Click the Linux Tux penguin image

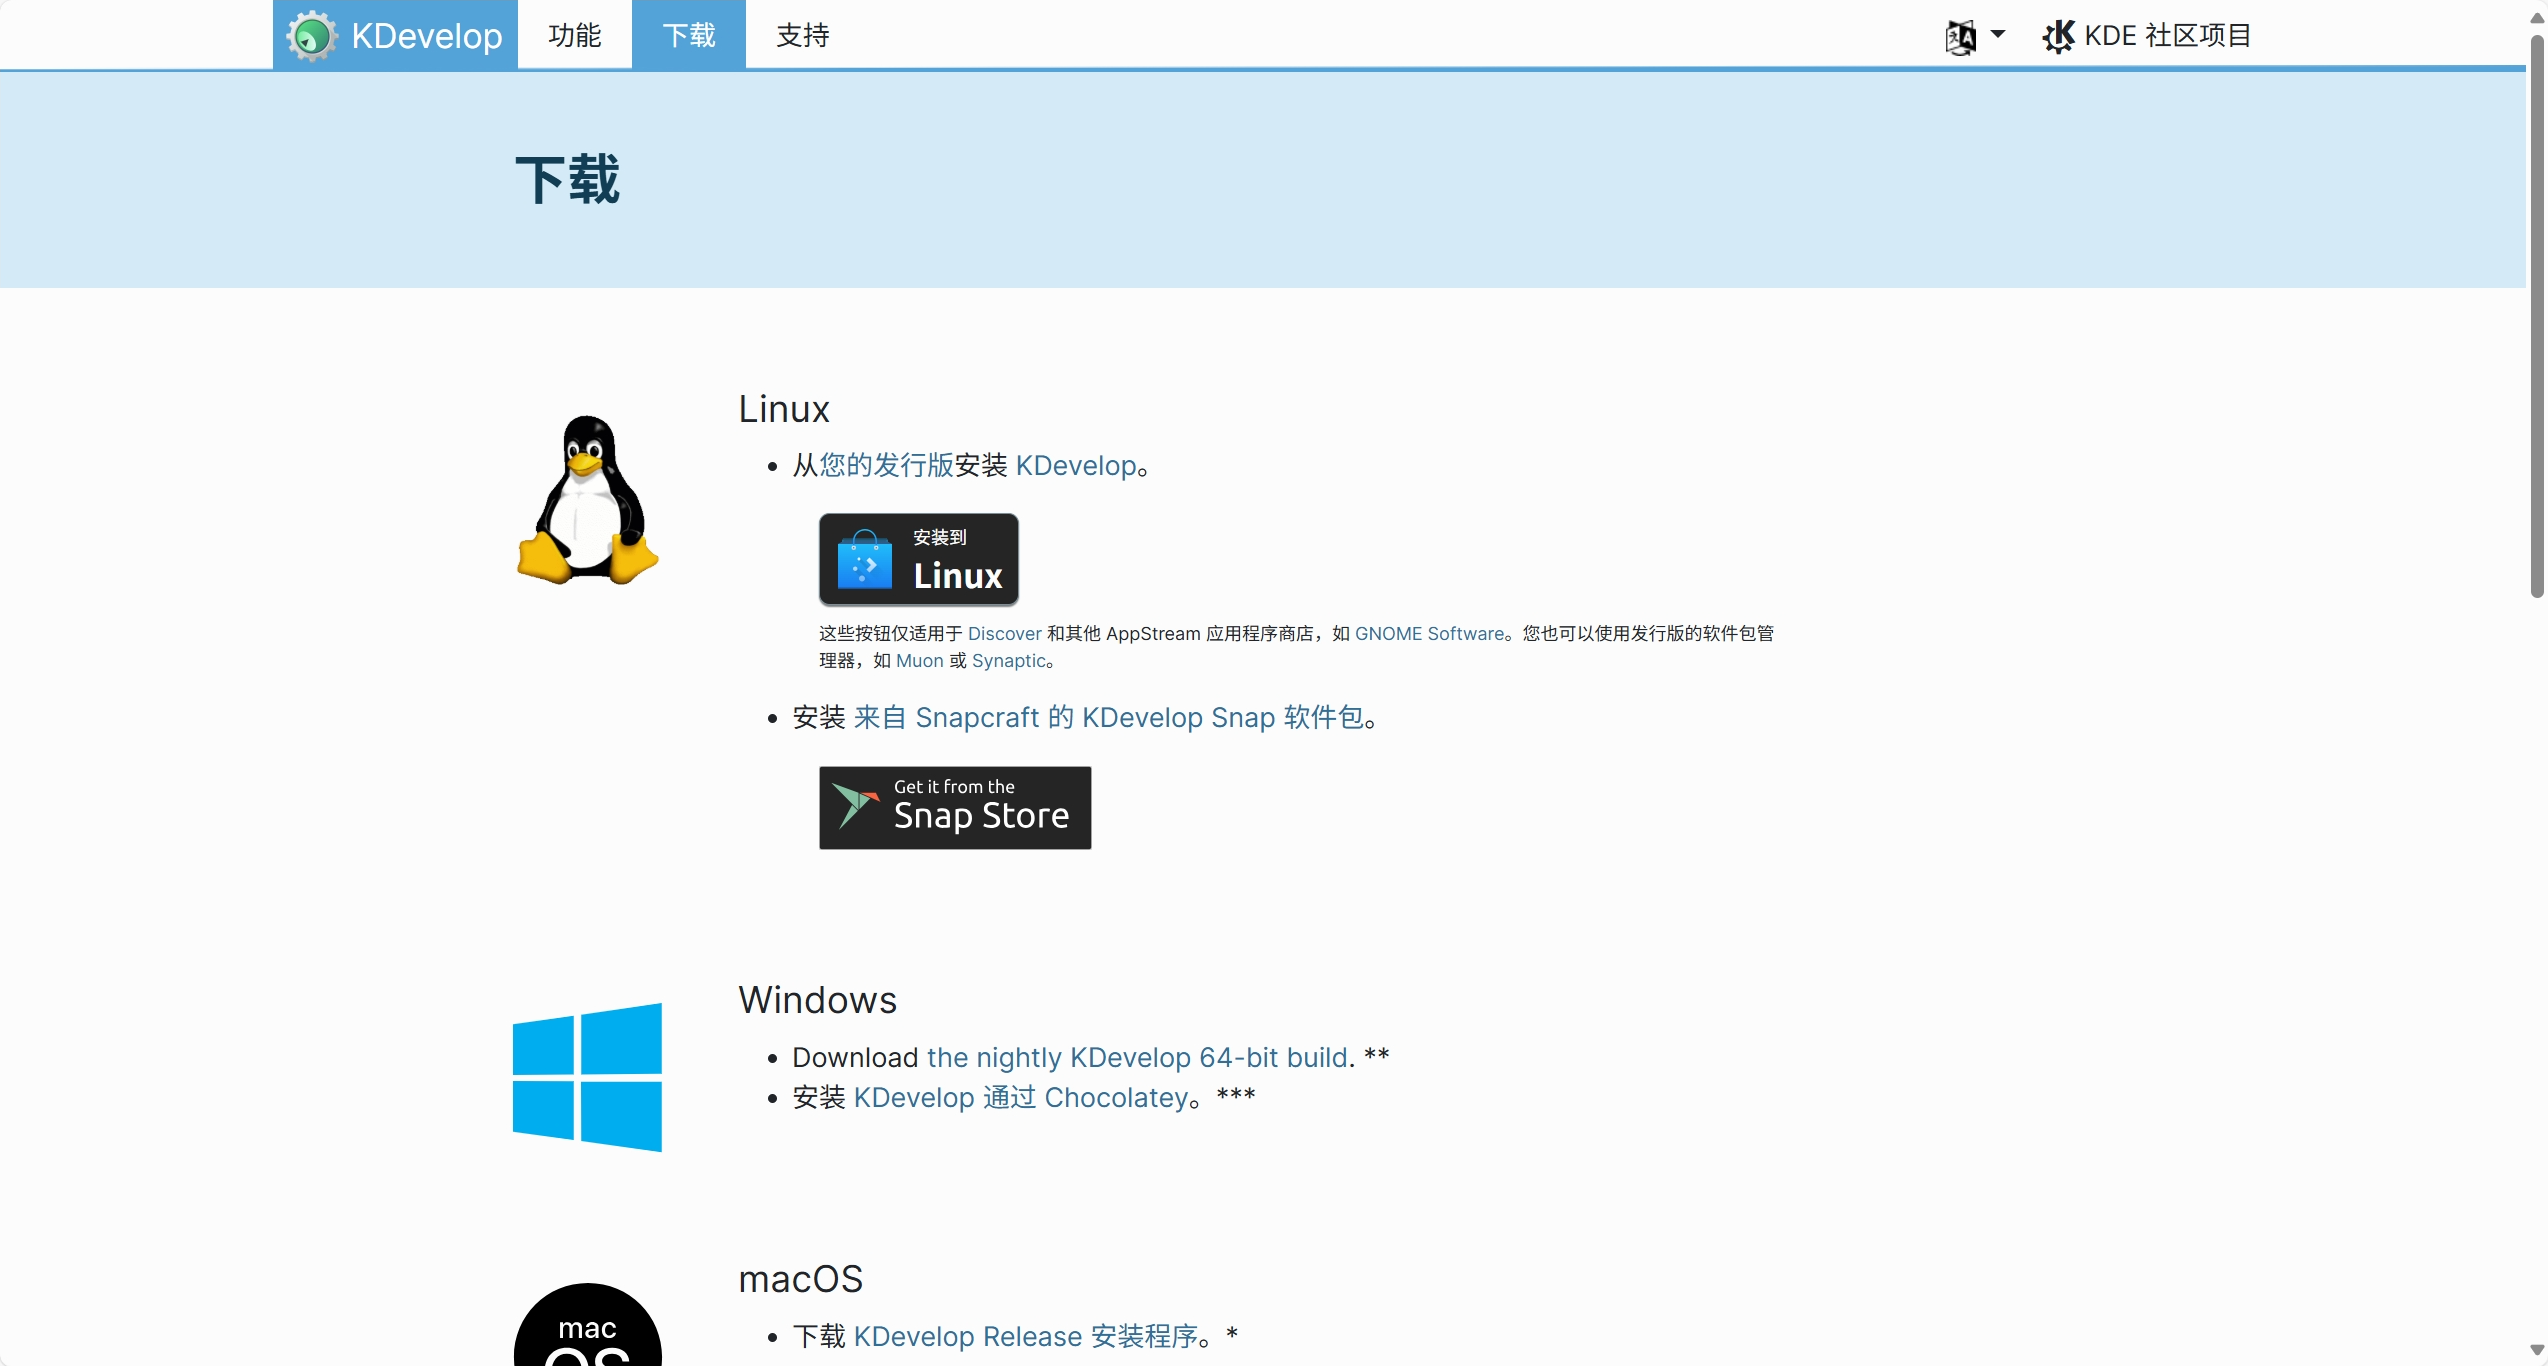(587, 499)
